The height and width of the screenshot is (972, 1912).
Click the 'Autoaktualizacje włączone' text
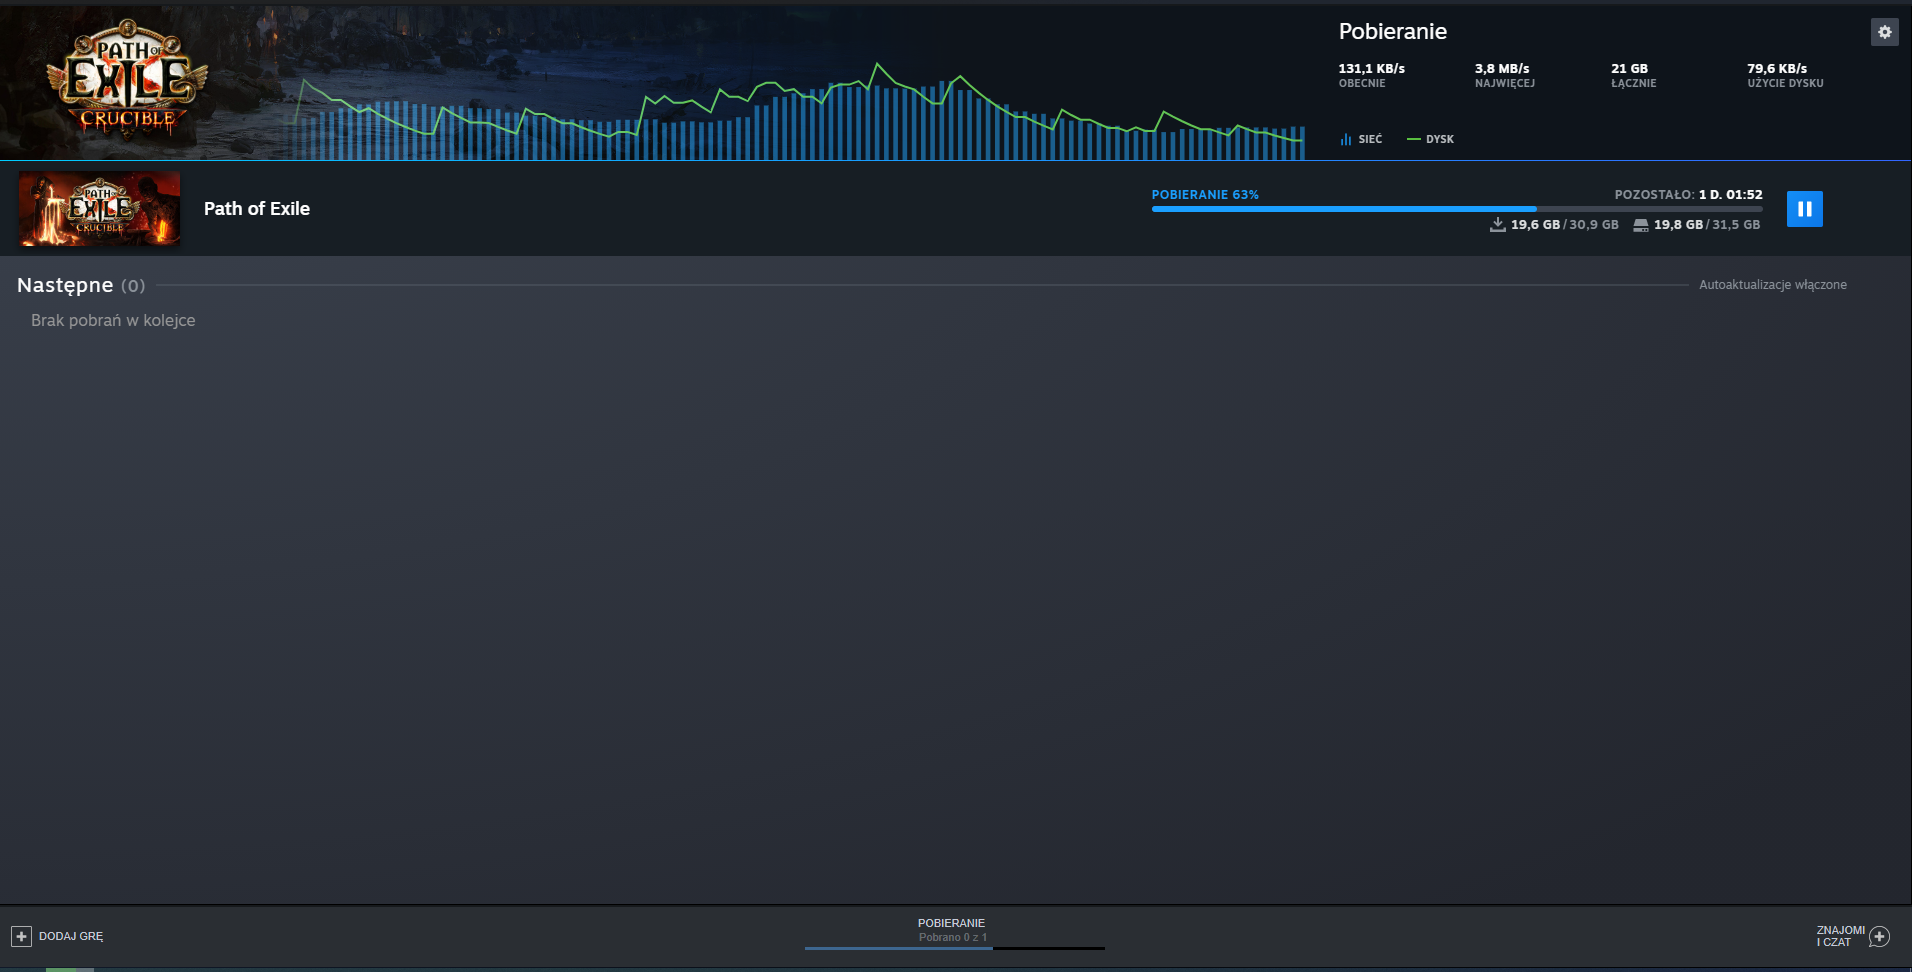coord(1773,285)
